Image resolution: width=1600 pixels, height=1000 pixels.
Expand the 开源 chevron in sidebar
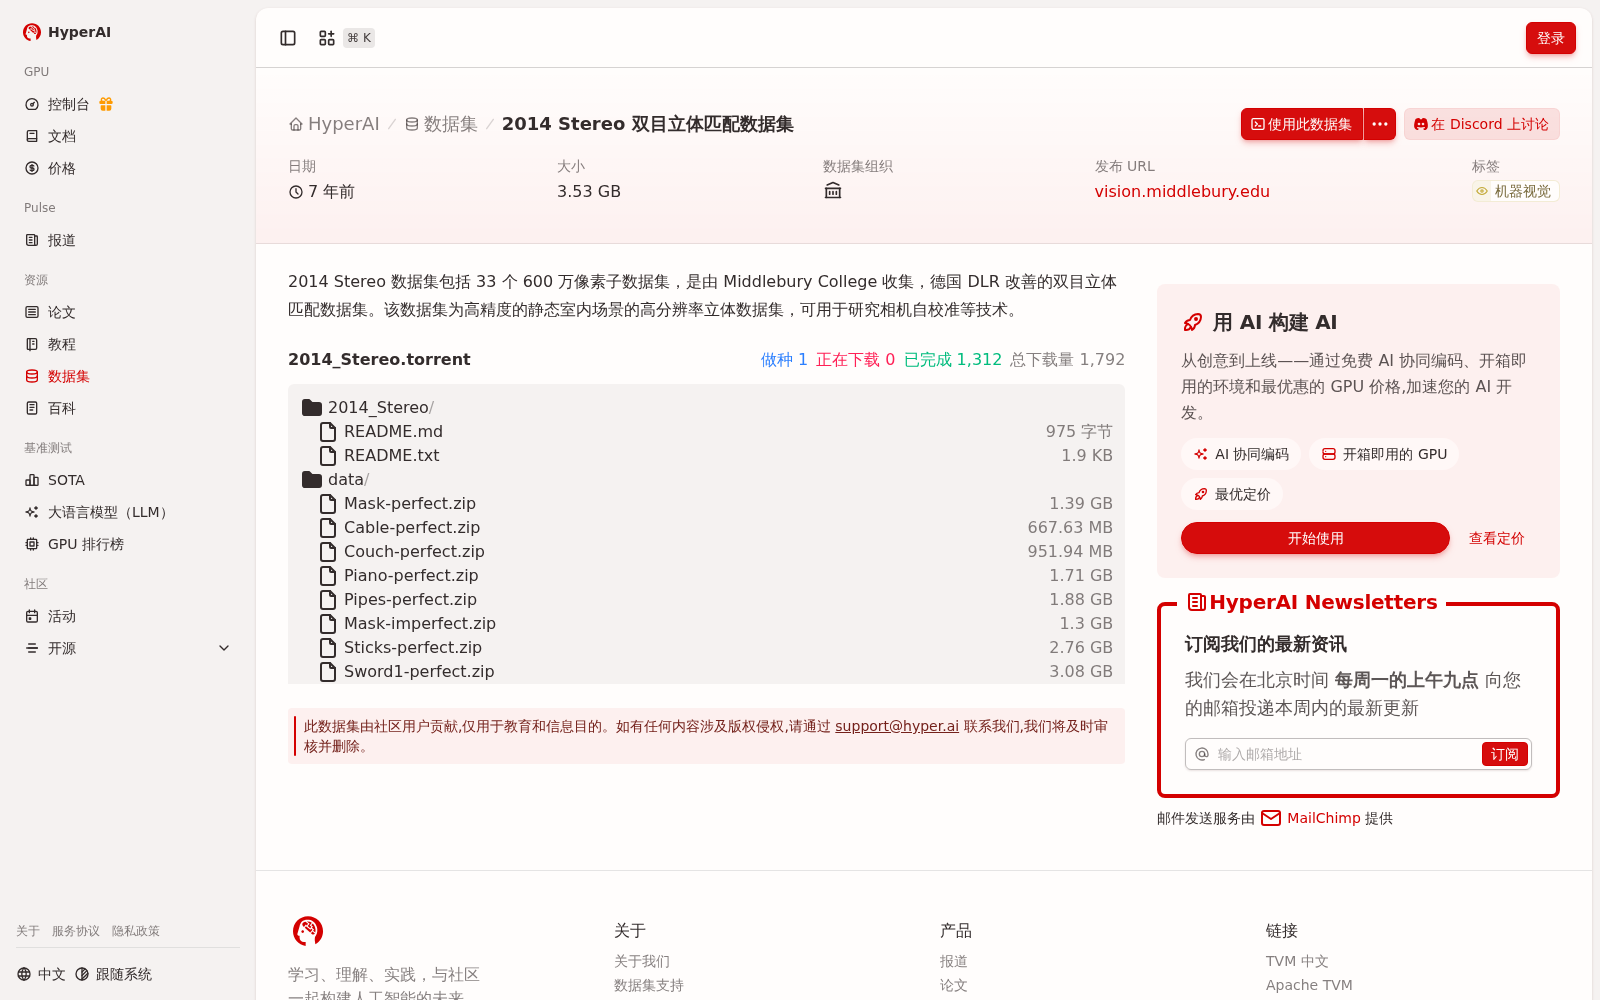point(224,648)
